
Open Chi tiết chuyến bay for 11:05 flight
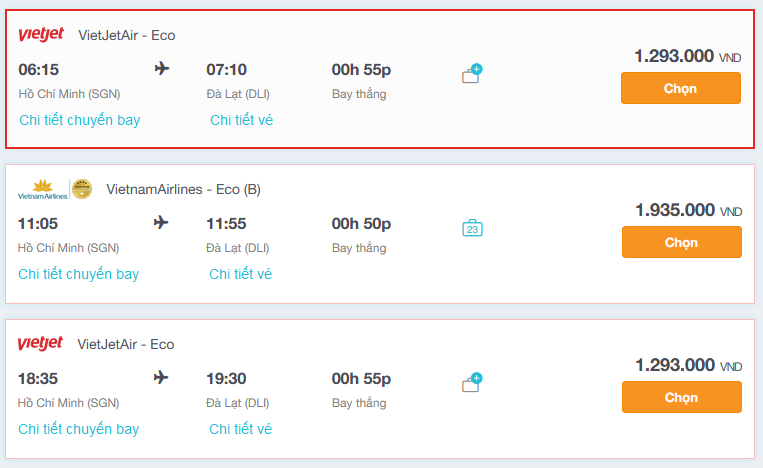click(79, 274)
